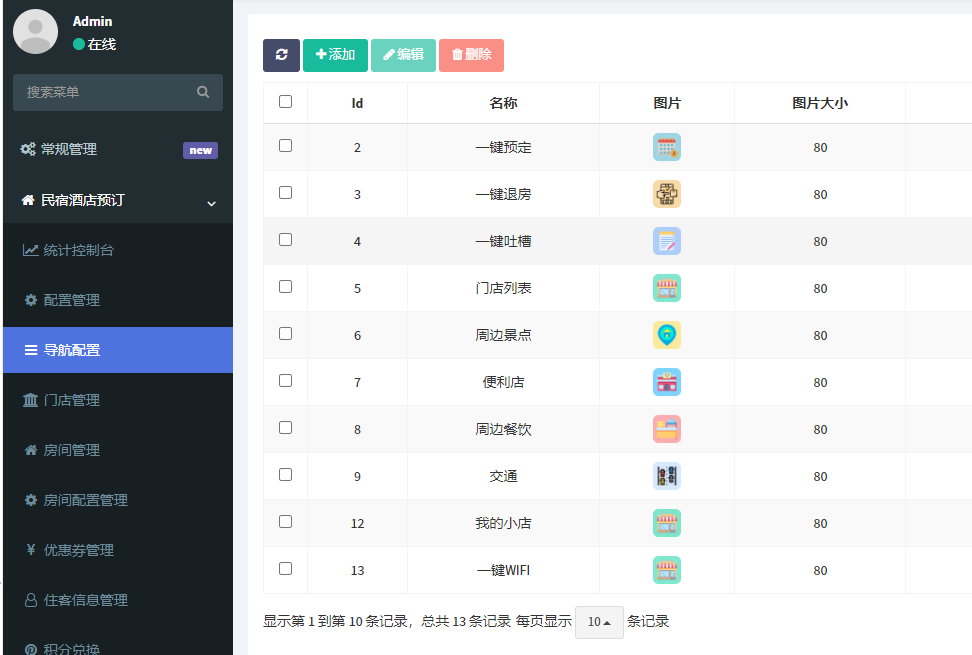Screen dimensions: 972x655
Task: Open the 一键预定 calendar image thumbnail
Action: pyautogui.click(x=666, y=147)
